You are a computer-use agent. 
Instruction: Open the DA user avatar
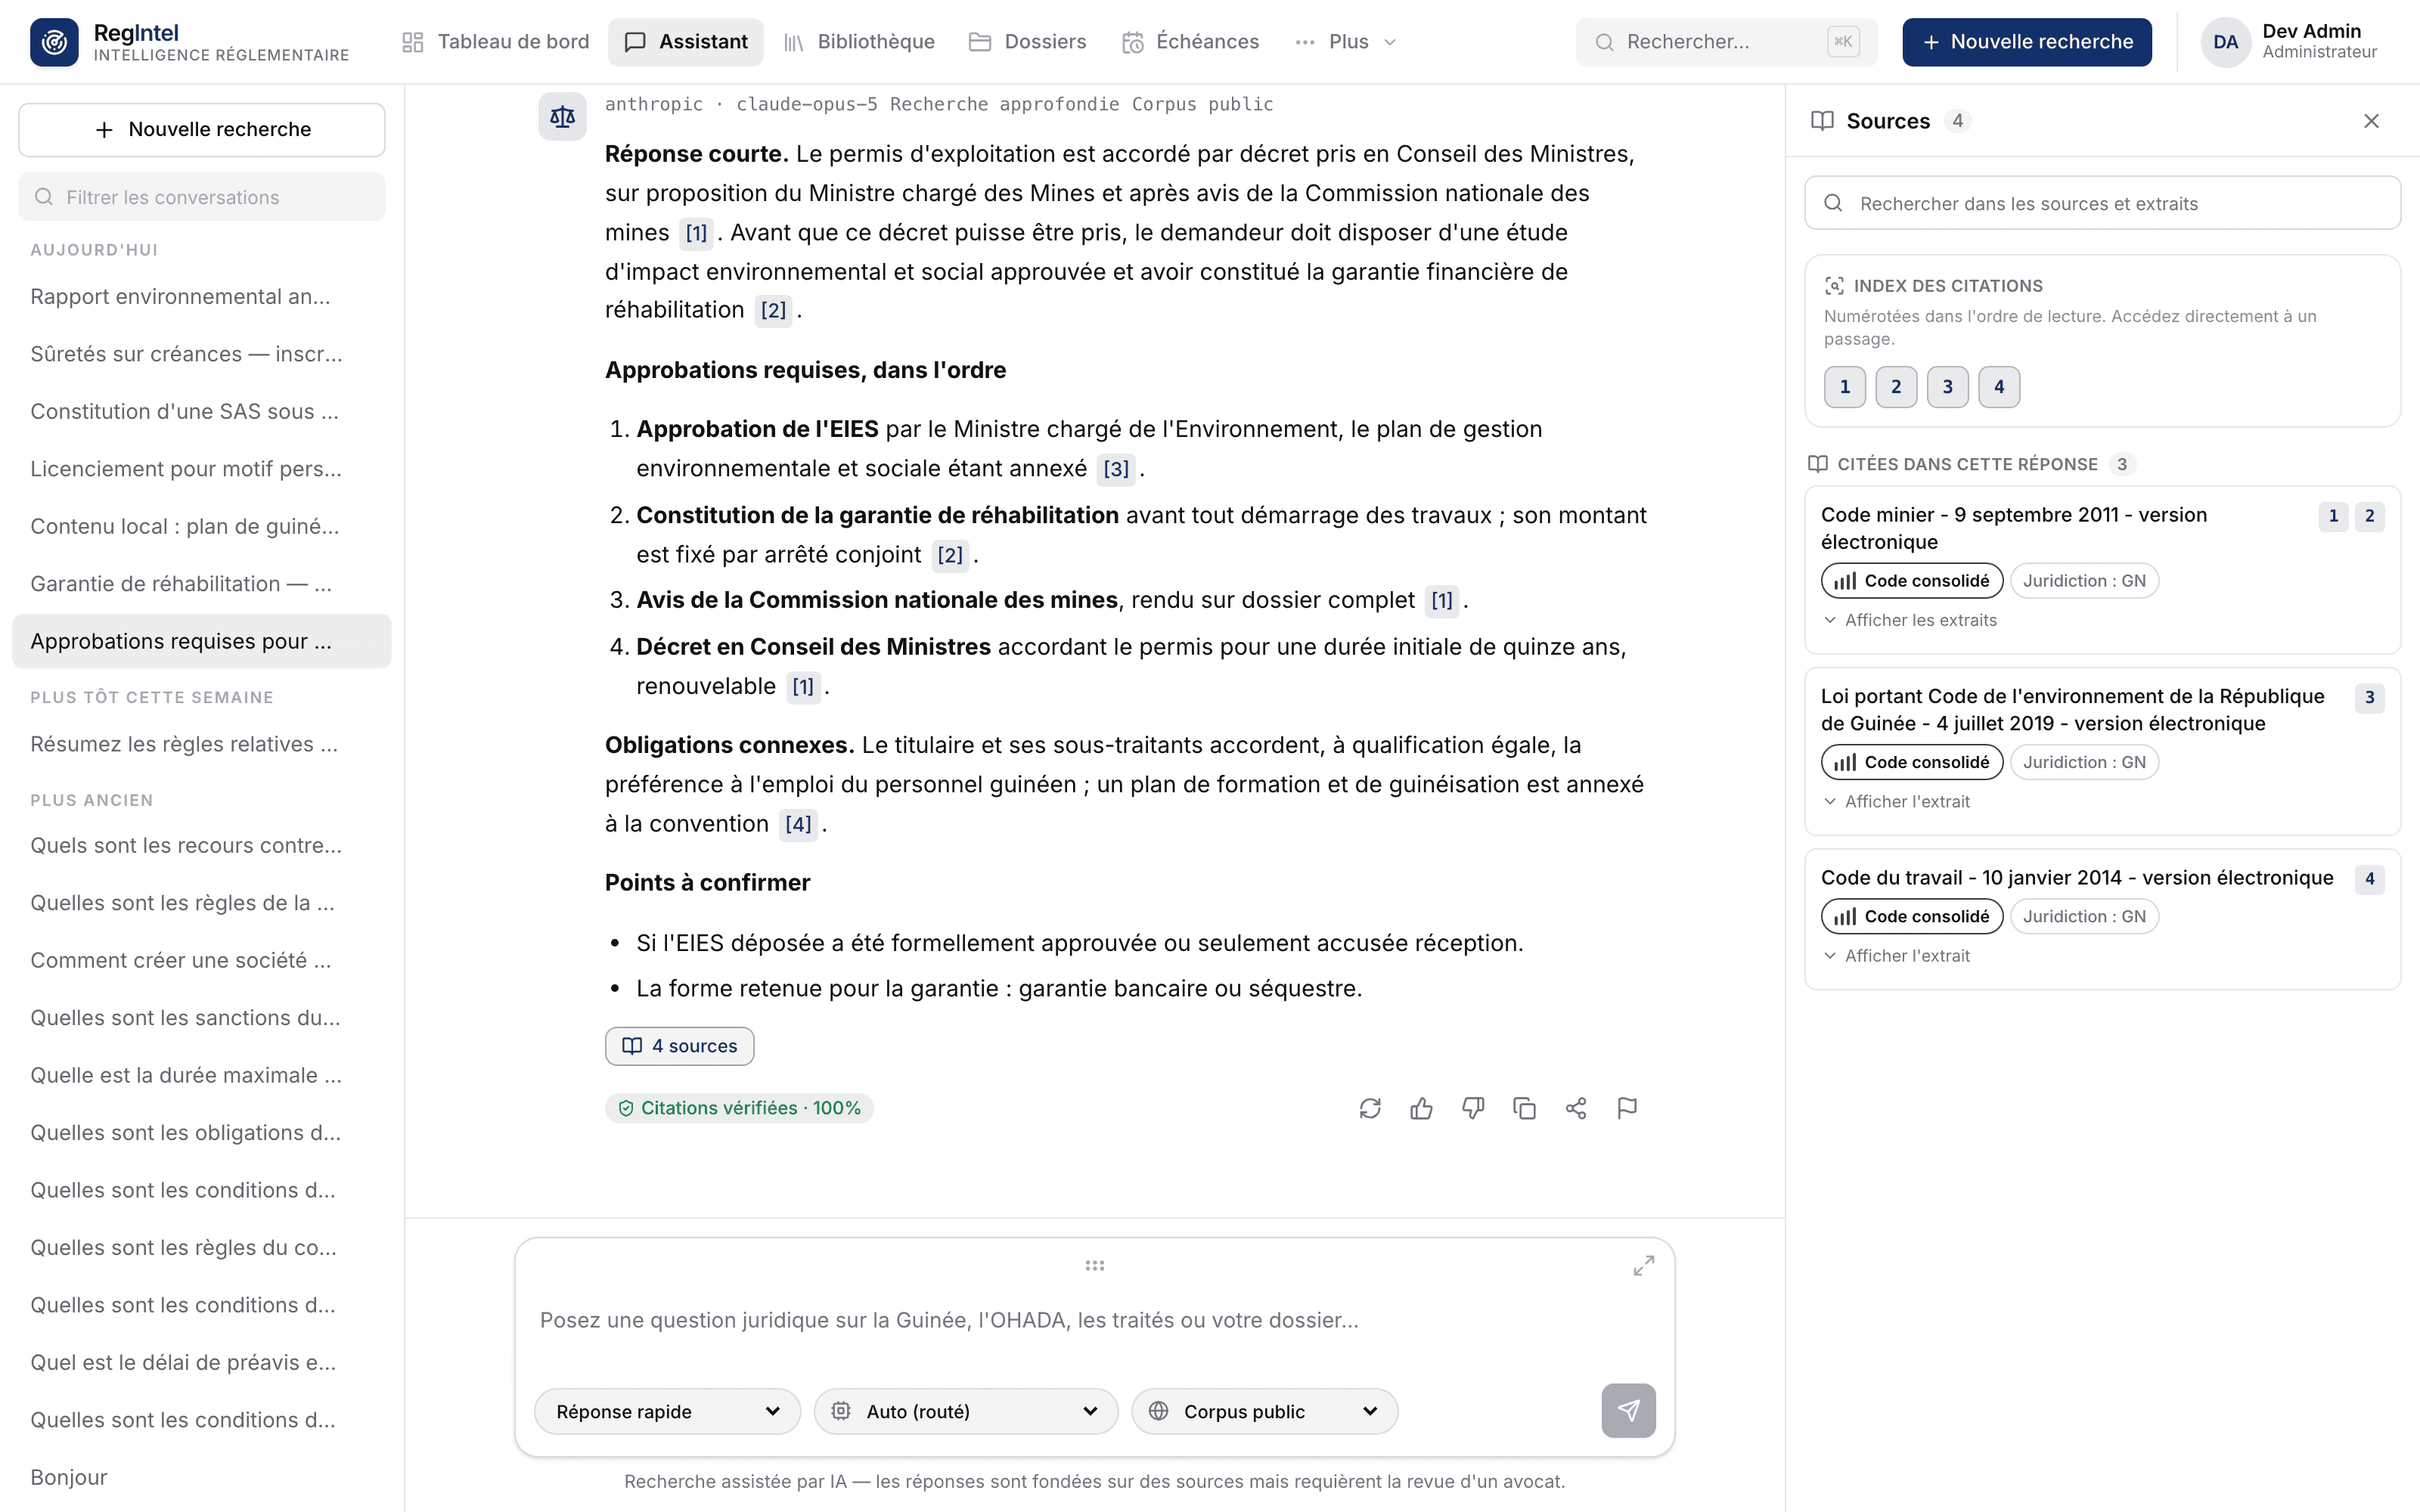click(2225, 42)
